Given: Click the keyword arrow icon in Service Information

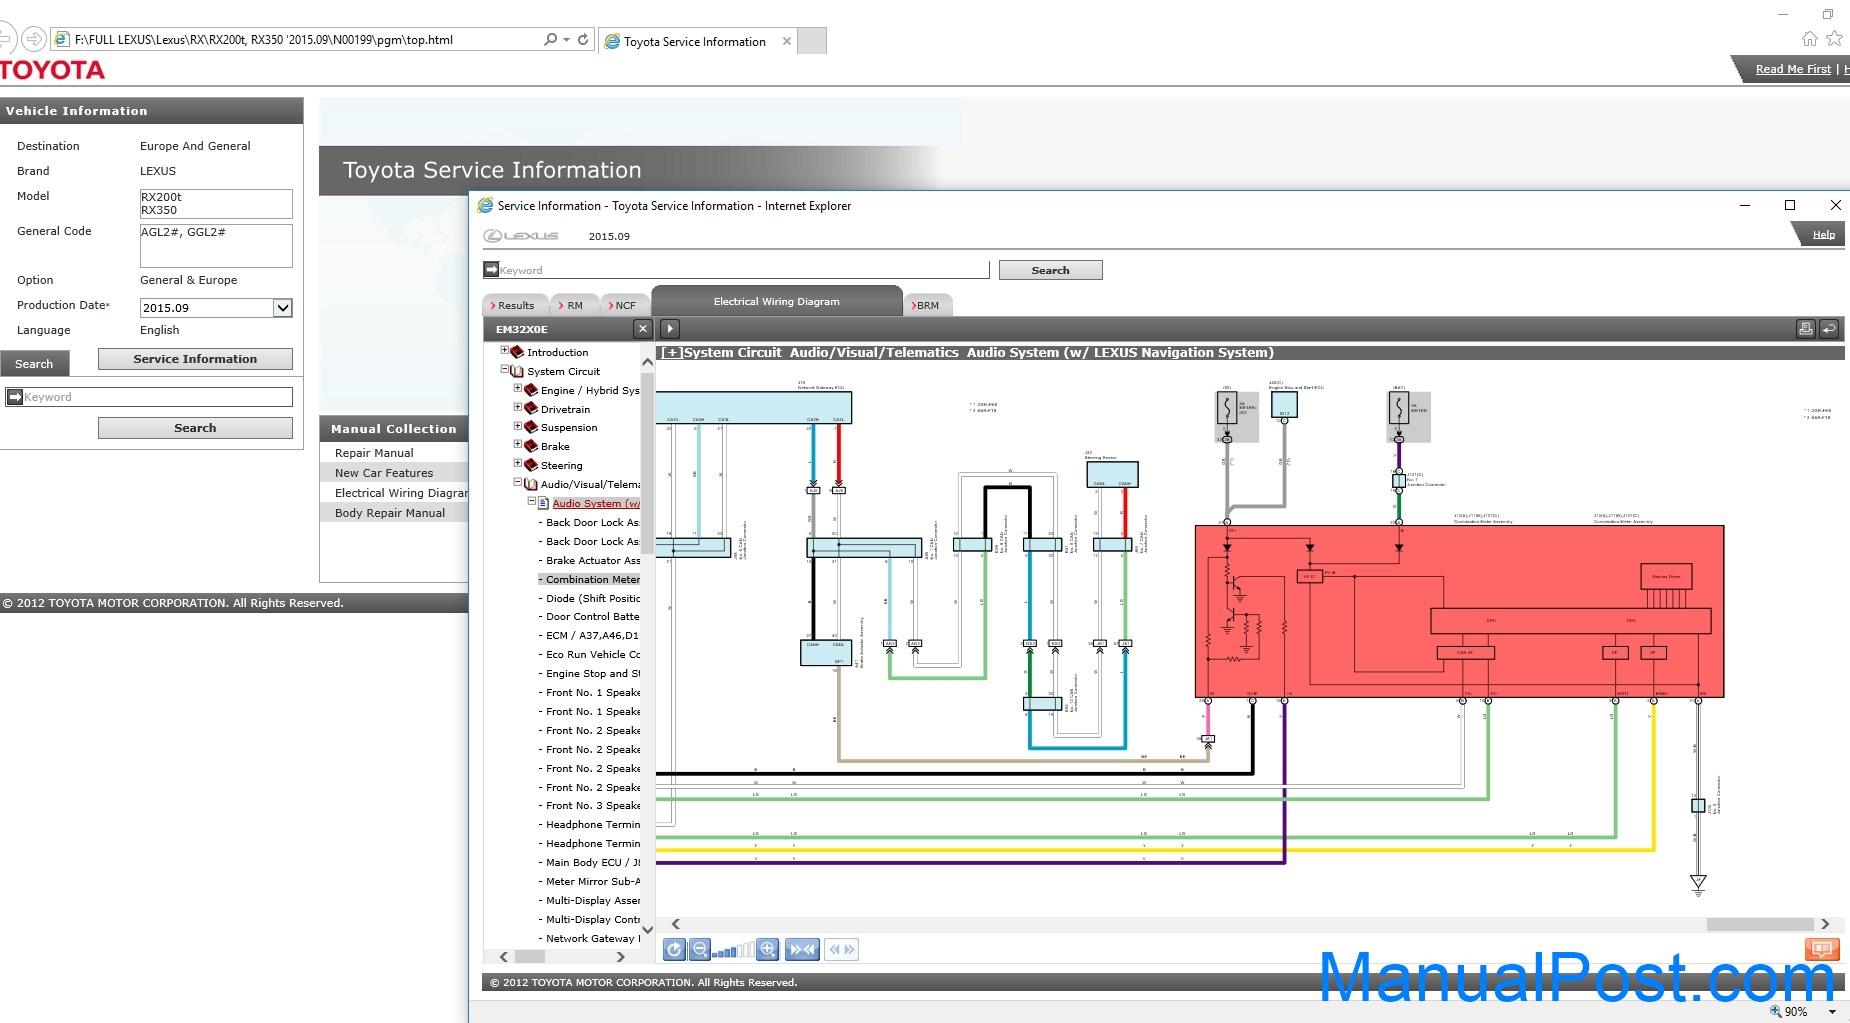Looking at the screenshot, I should pos(491,270).
